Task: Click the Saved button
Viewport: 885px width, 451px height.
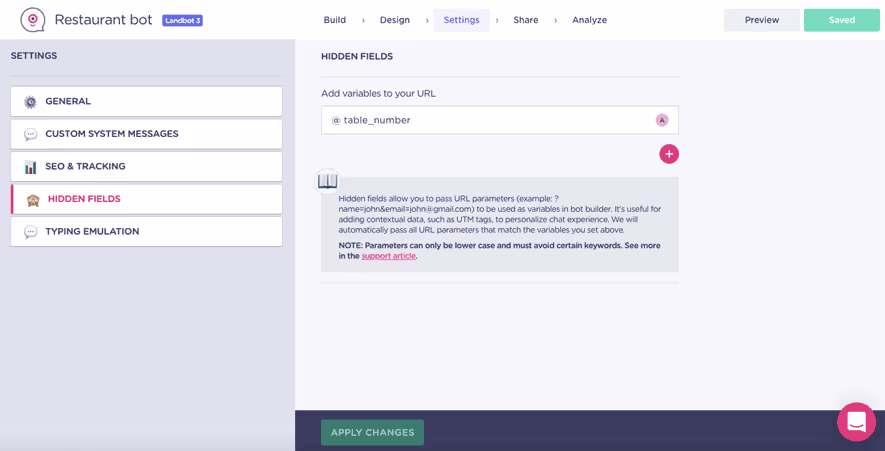Action: coord(842,20)
